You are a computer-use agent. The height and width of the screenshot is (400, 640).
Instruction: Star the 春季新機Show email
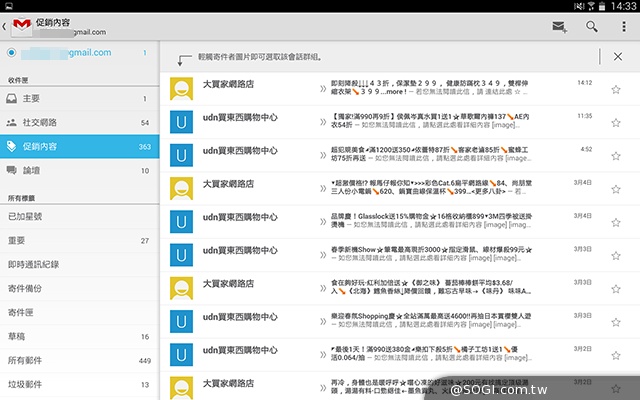pyautogui.click(x=616, y=256)
